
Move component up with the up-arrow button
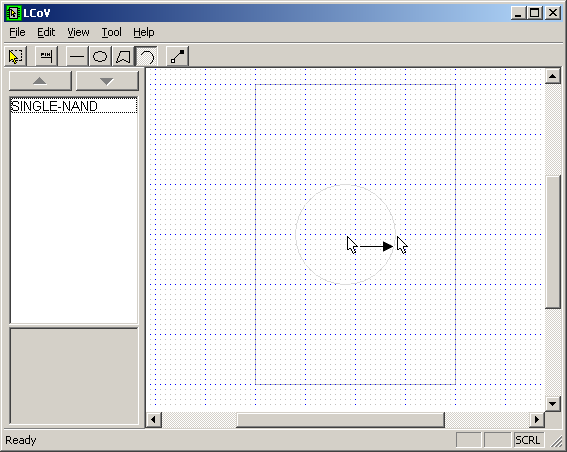(40, 81)
